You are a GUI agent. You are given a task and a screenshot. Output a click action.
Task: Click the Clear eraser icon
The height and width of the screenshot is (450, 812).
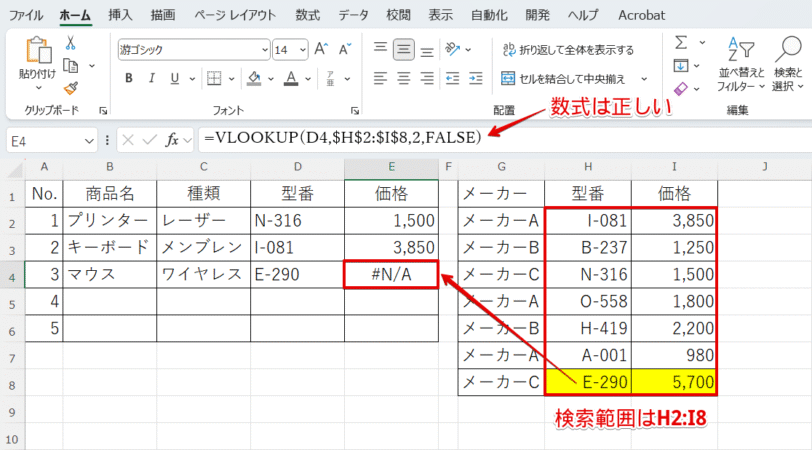[x=680, y=89]
